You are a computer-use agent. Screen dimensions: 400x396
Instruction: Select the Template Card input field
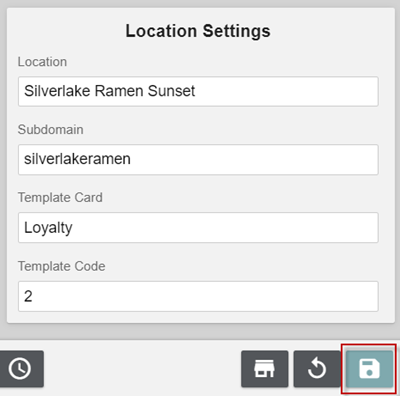(x=198, y=228)
